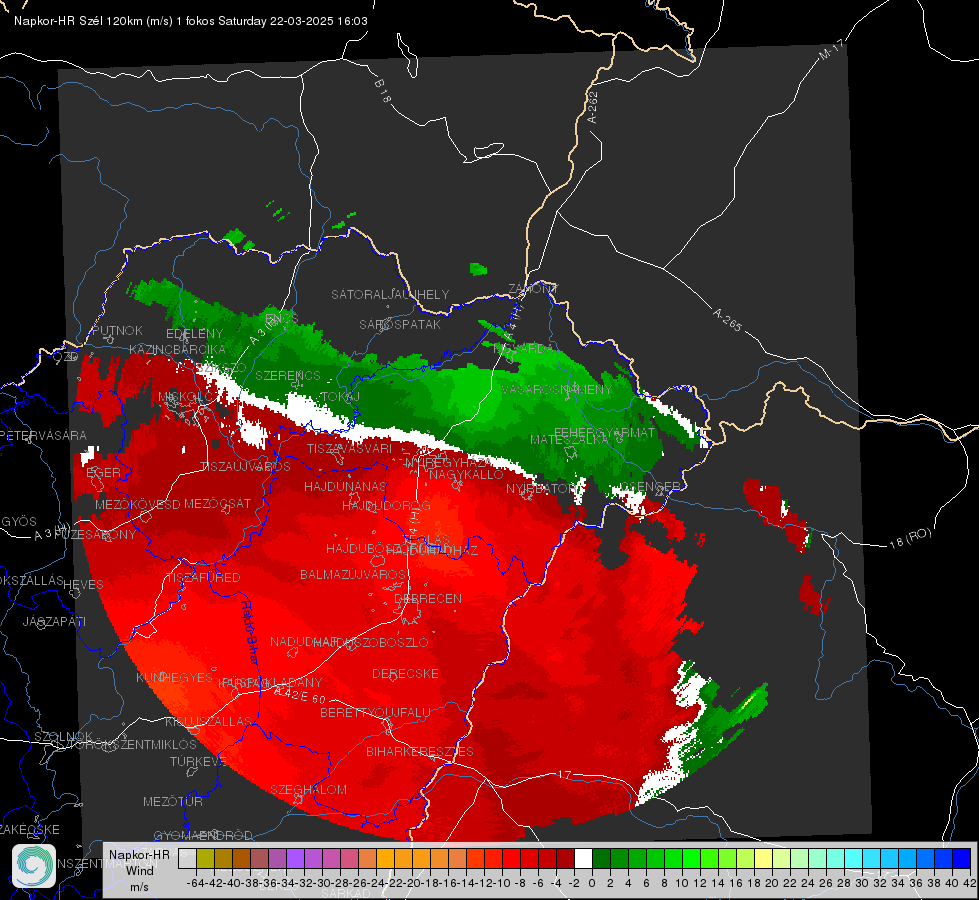Pick the white swatch in the wind legend

tap(583, 859)
